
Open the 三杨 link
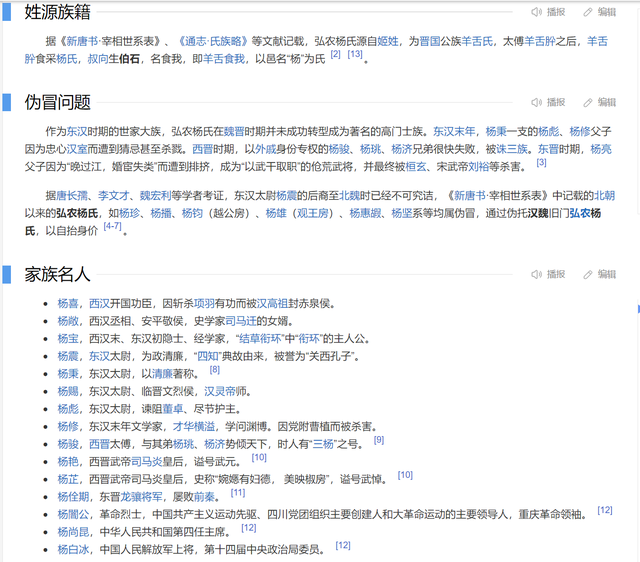click(x=323, y=444)
